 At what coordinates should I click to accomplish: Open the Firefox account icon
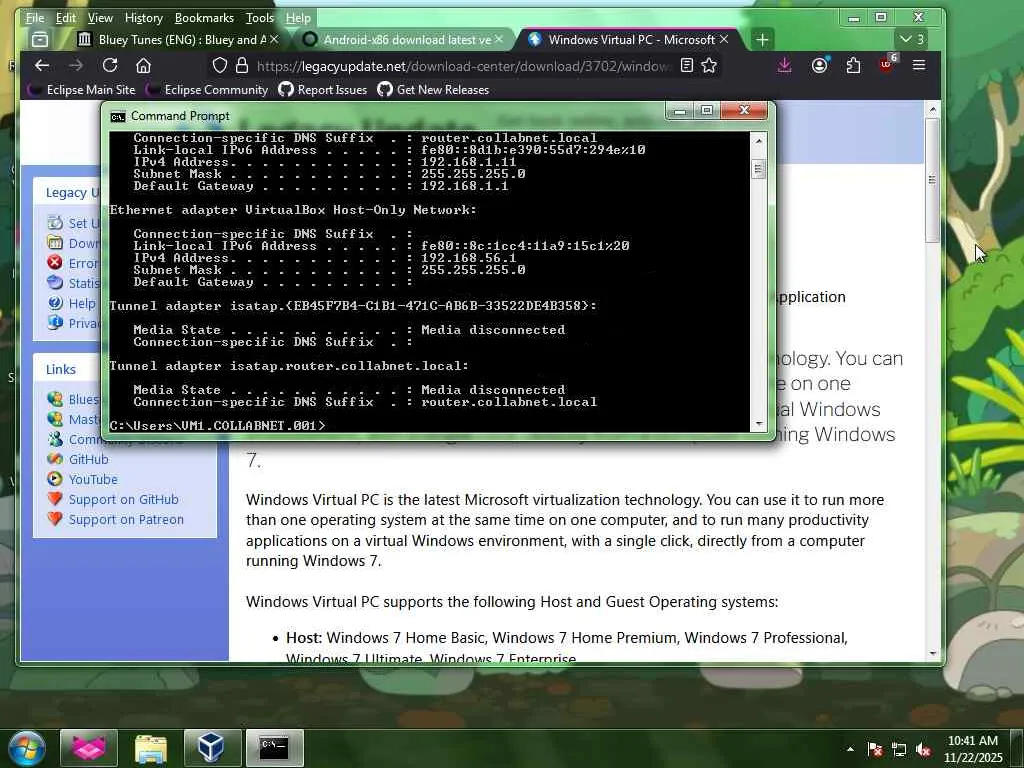(x=819, y=65)
